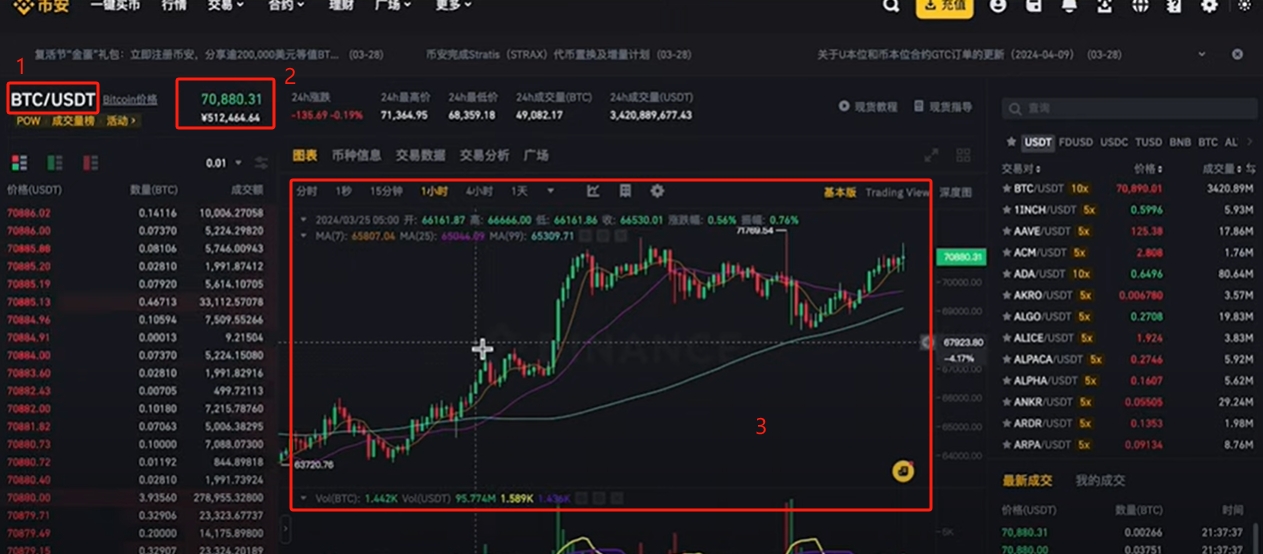The image size is (1263, 554).
Task: Open the 一键买币 menu item
Action: click(113, 5)
